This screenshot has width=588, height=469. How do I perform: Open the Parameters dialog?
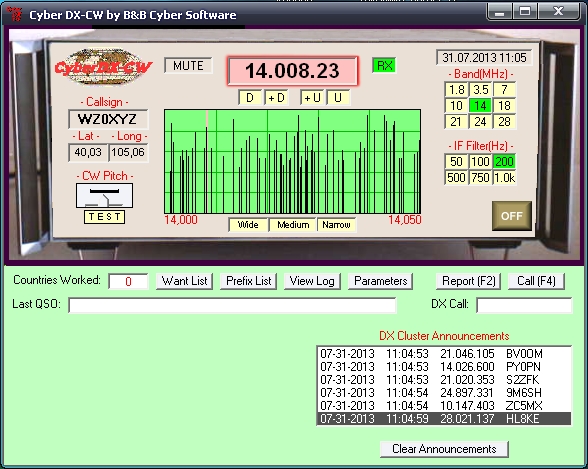tap(381, 281)
